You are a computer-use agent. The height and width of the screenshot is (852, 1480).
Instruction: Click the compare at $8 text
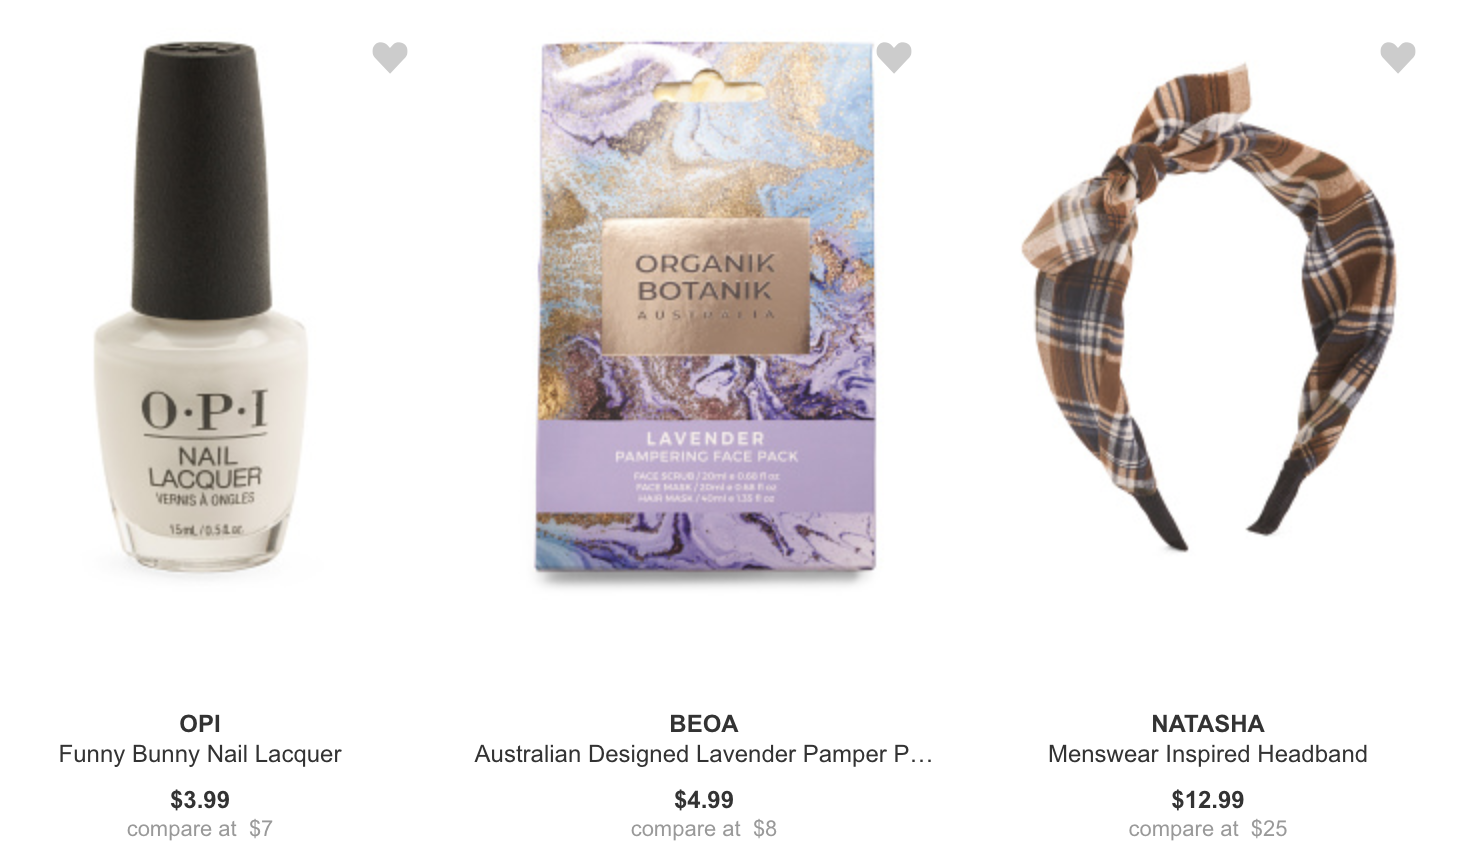click(704, 829)
